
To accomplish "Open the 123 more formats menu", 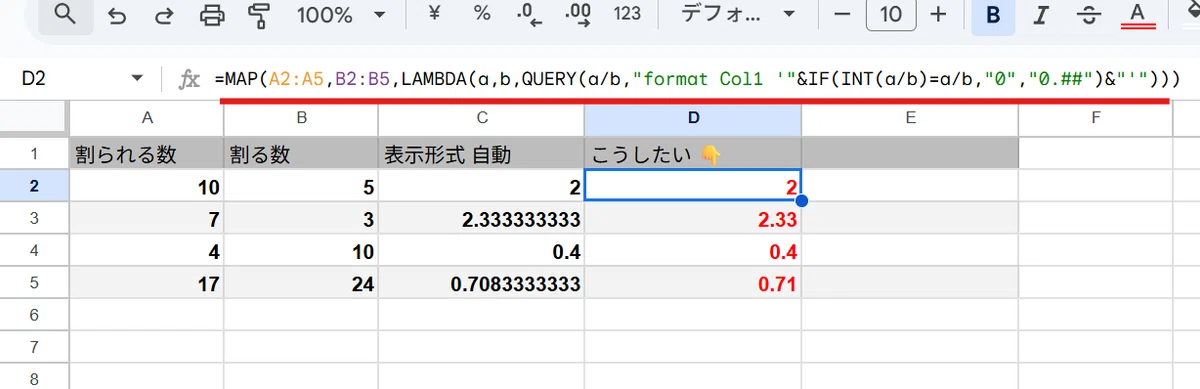I will 627,15.
